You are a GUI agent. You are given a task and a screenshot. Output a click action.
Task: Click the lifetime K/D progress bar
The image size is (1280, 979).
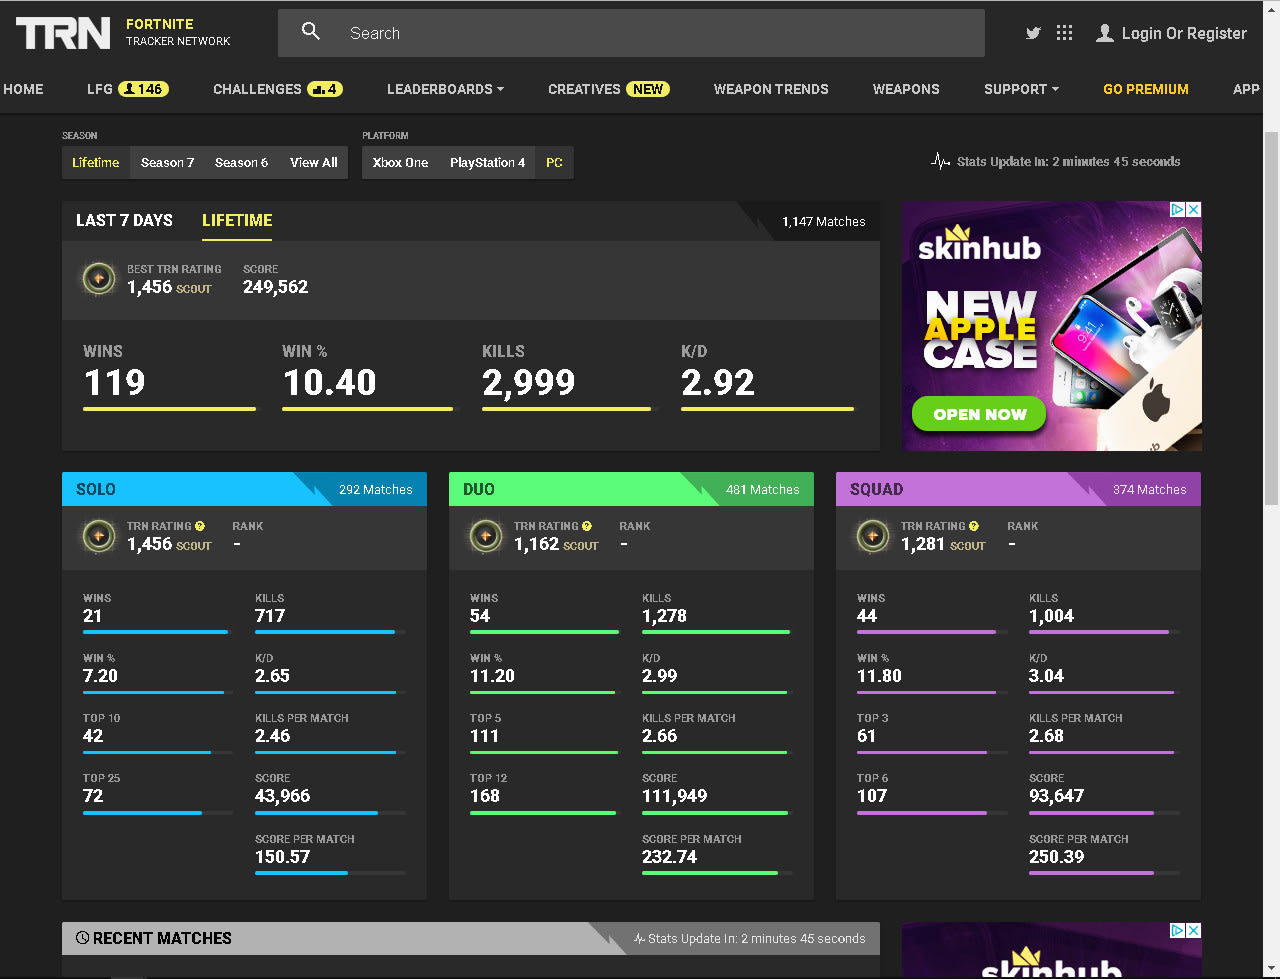pos(768,409)
